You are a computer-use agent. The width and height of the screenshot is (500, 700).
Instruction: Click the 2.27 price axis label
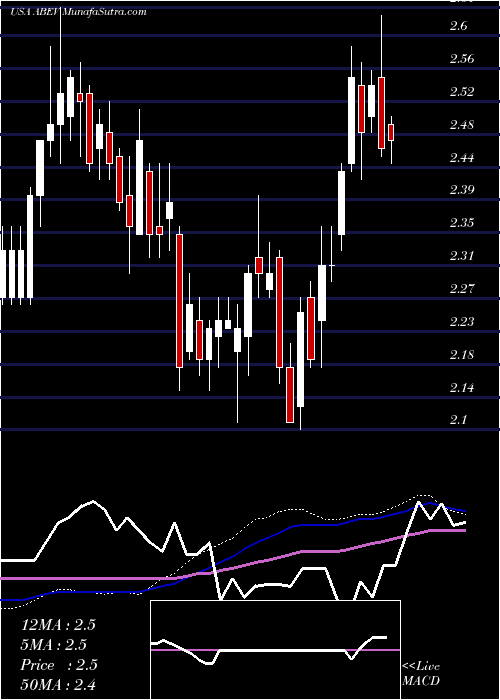click(462, 289)
